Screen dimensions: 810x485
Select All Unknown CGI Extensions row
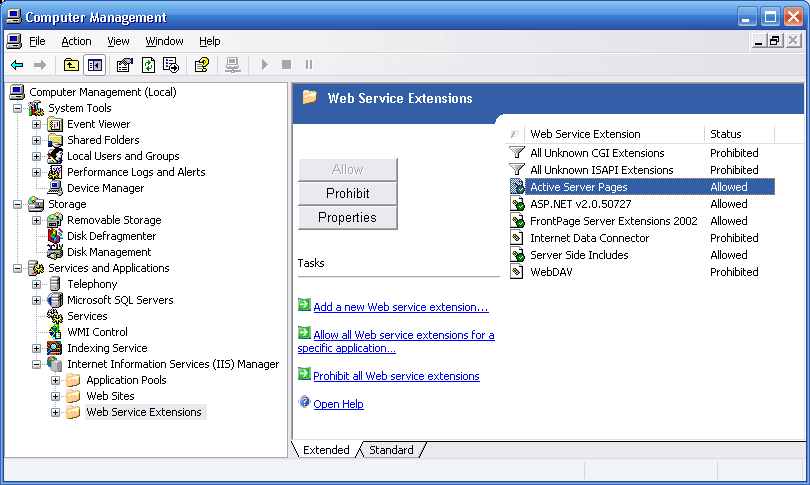pos(641,153)
